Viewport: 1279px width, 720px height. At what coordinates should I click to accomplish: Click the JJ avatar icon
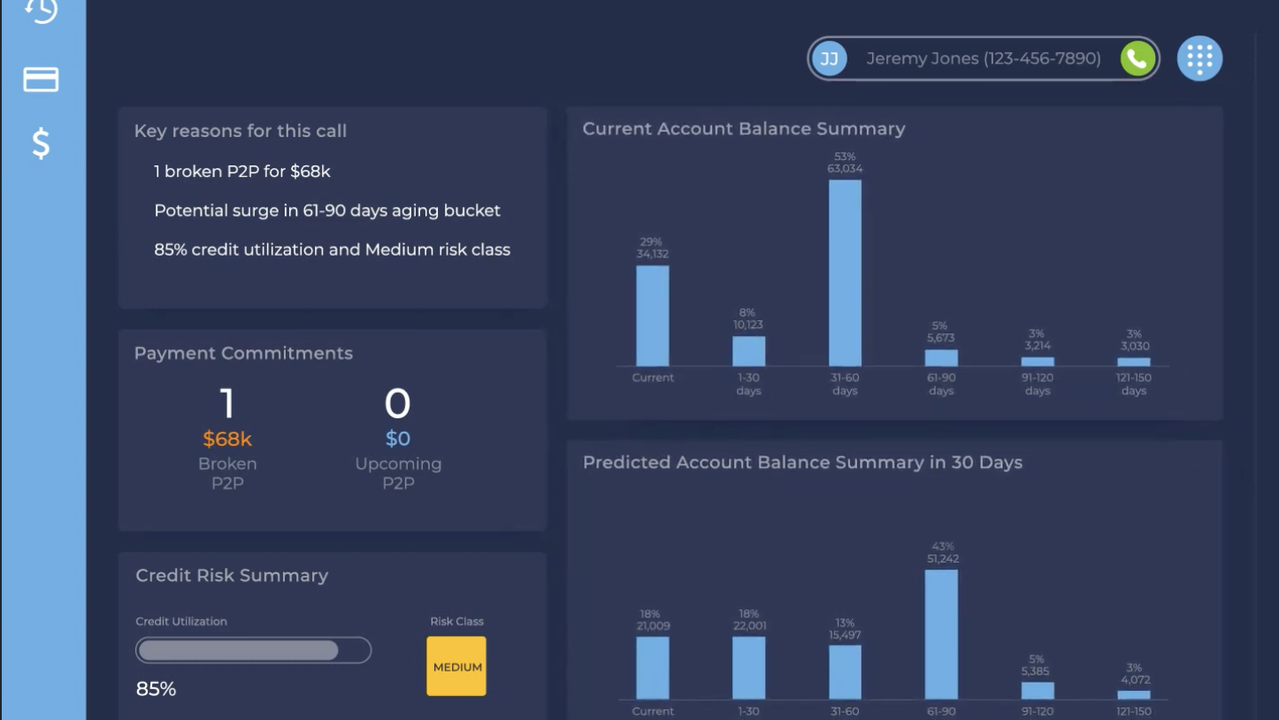click(x=828, y=58)
